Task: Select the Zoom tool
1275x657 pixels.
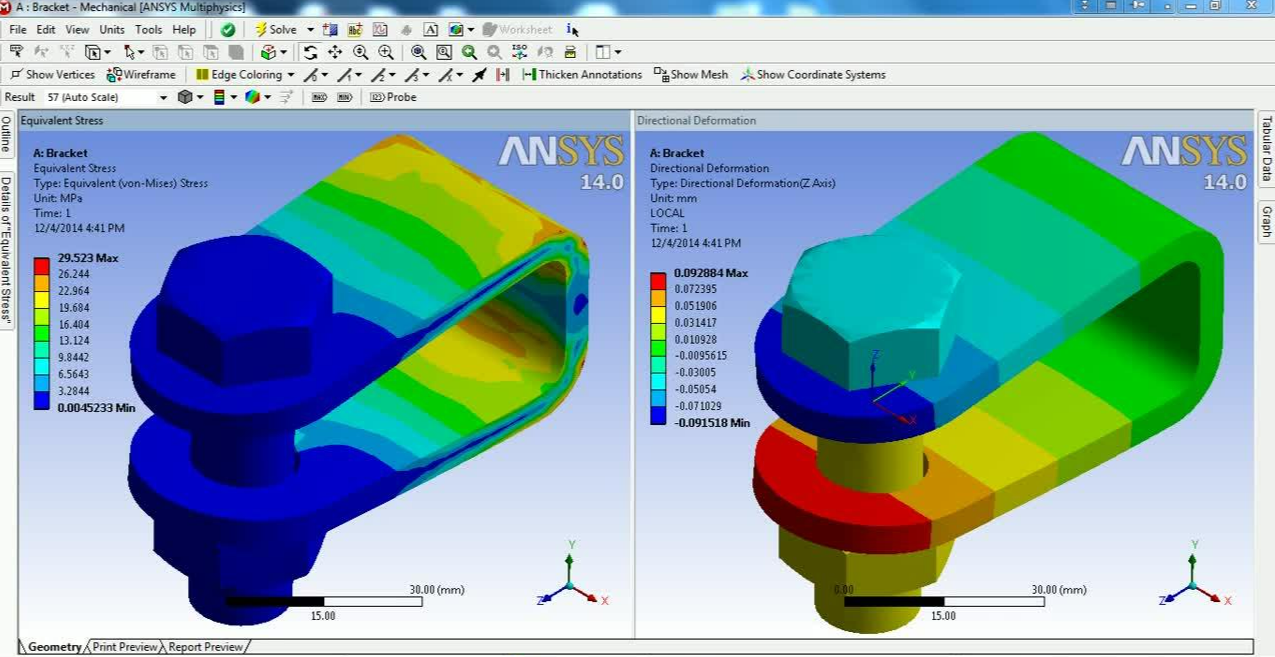Action: 360,52
